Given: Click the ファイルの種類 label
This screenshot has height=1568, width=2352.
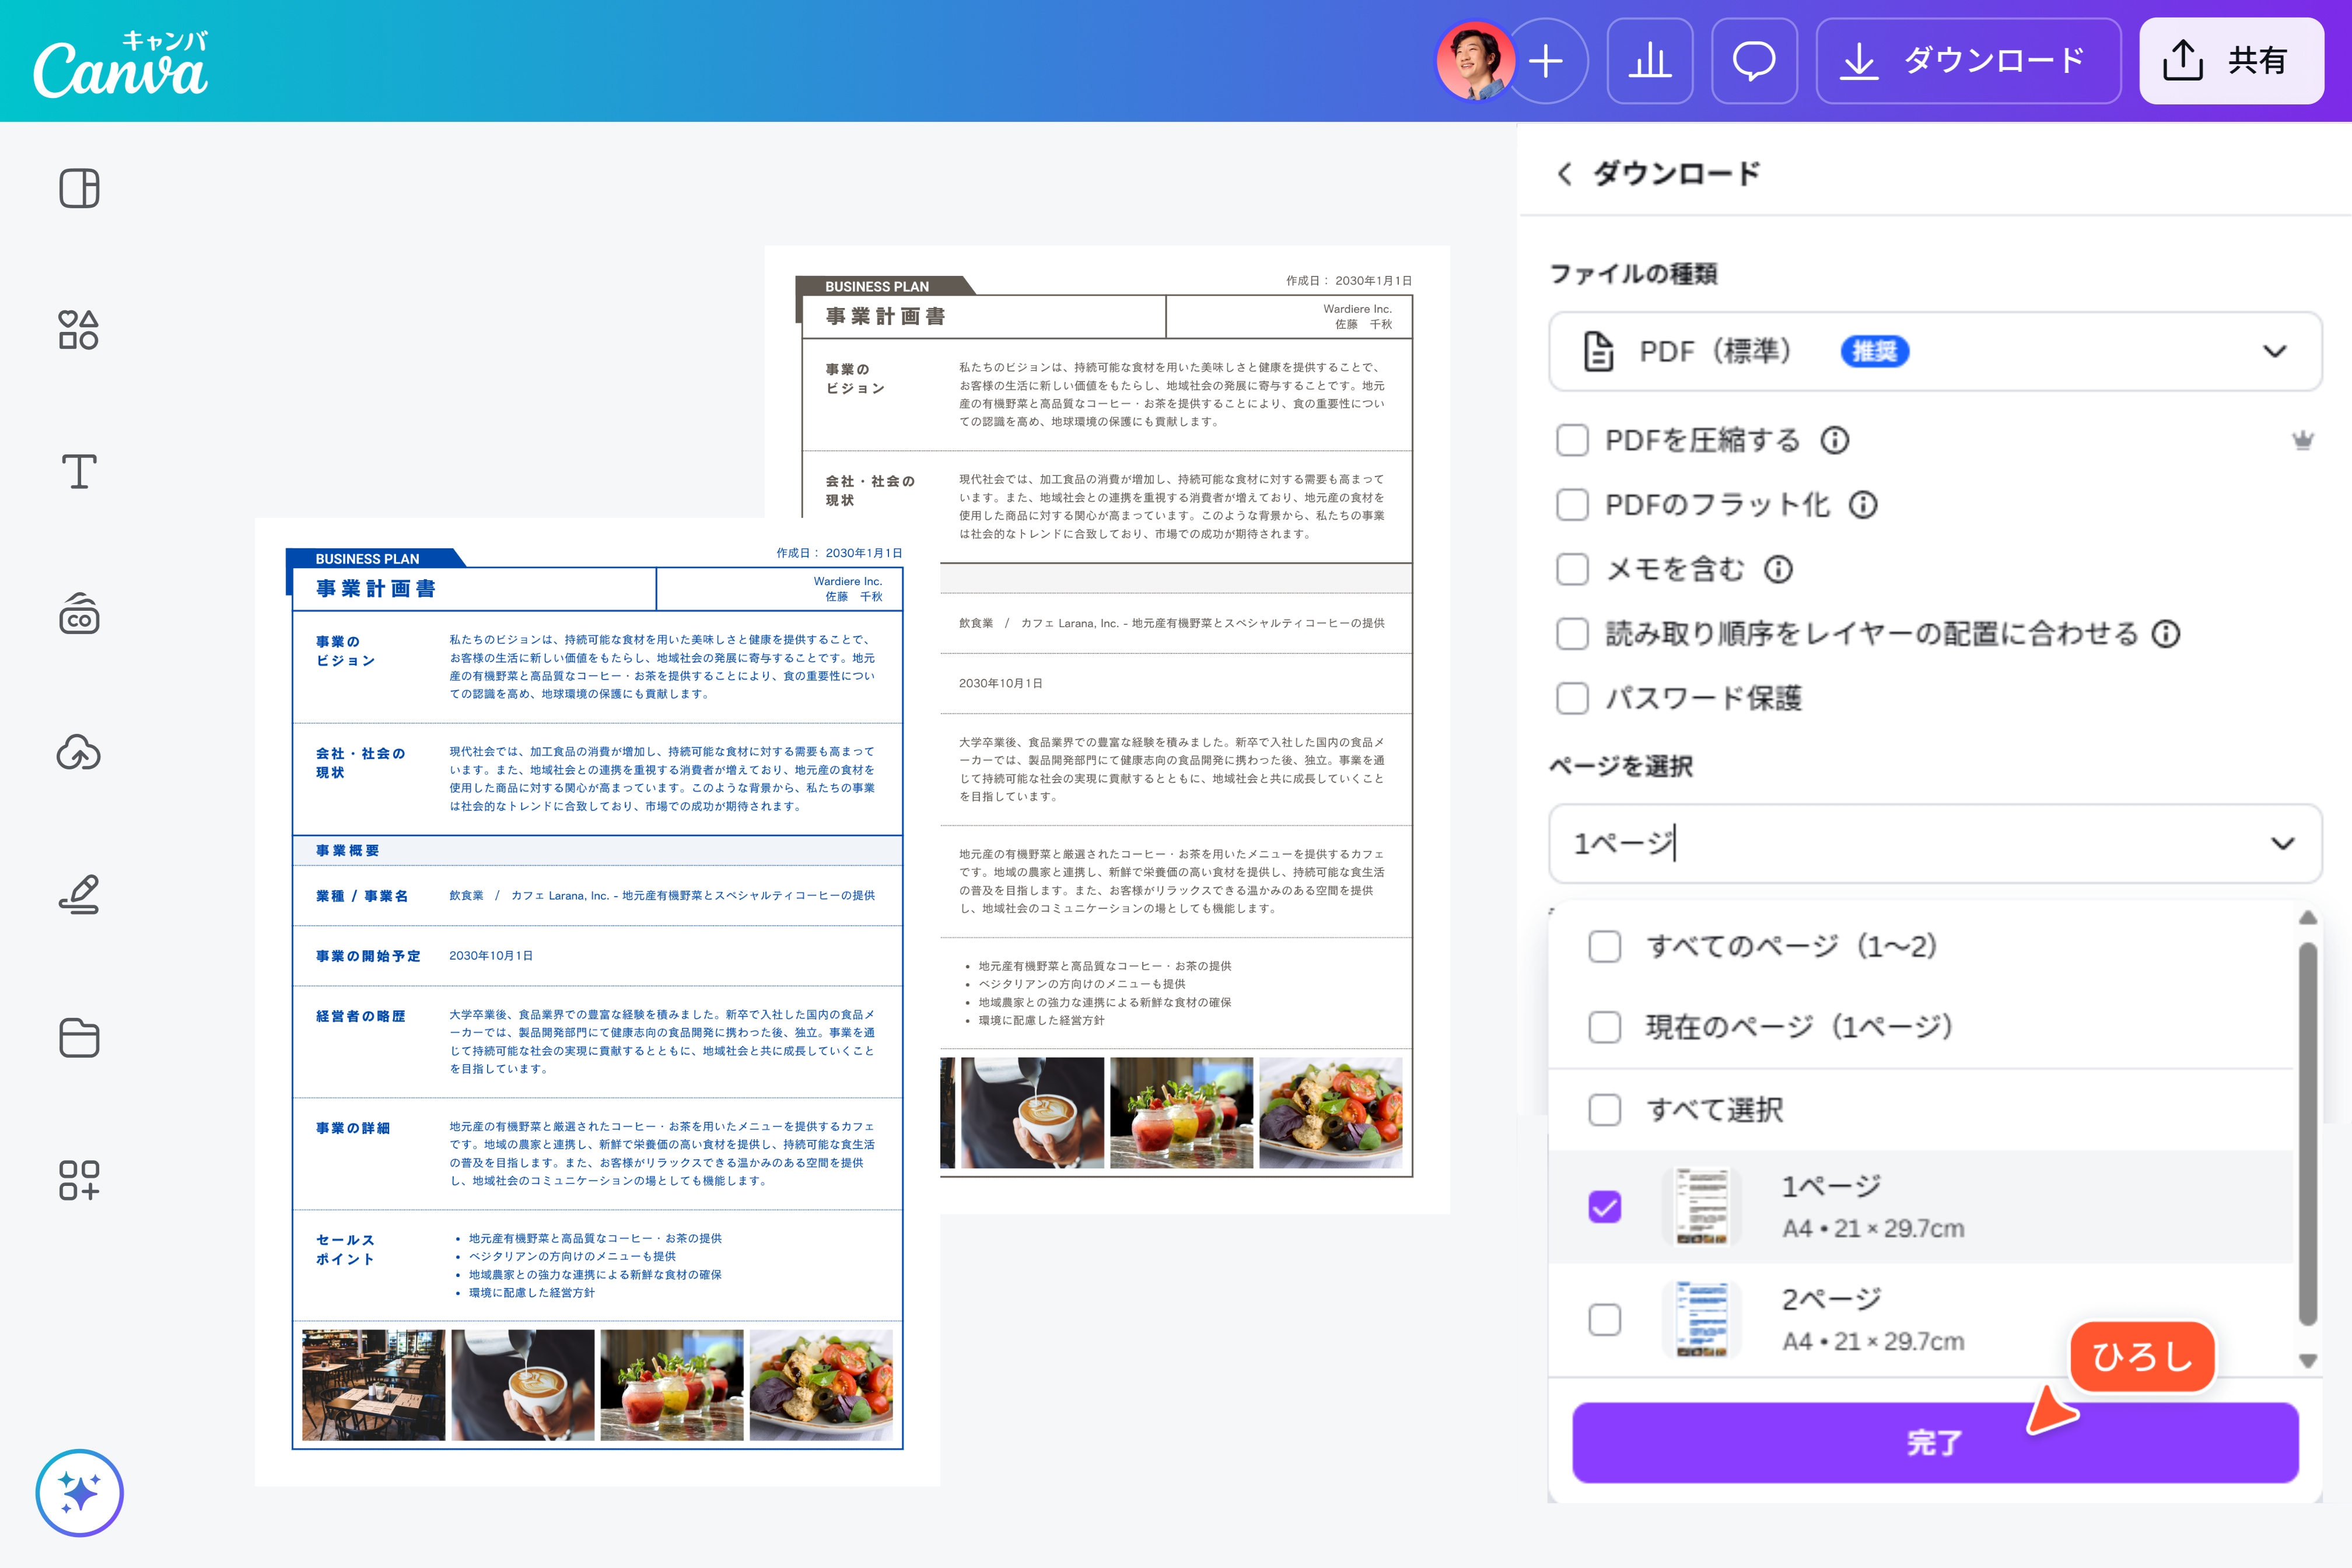Looking at the screenshot, I should pos(1633,274).
